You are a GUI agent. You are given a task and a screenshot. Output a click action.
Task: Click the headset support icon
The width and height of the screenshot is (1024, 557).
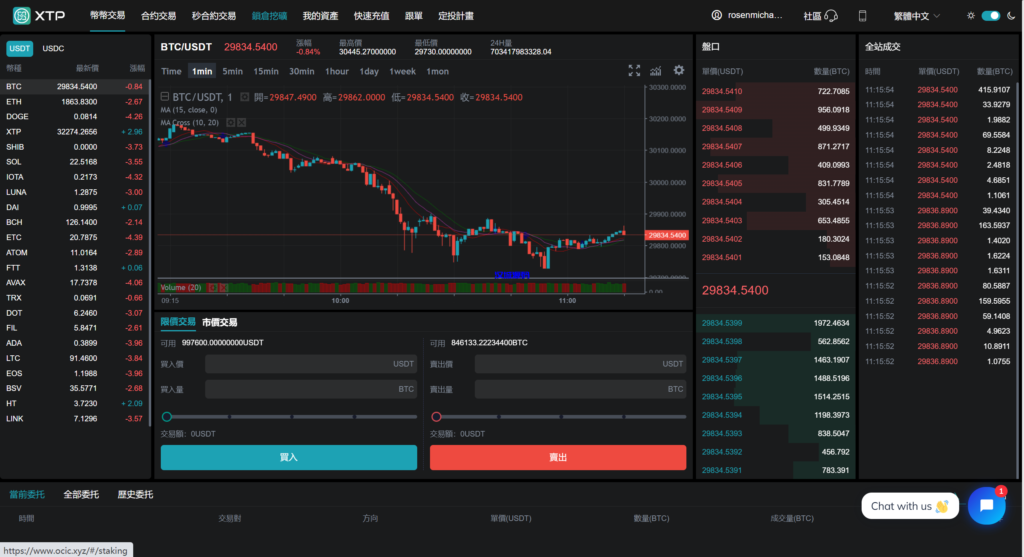833,16
